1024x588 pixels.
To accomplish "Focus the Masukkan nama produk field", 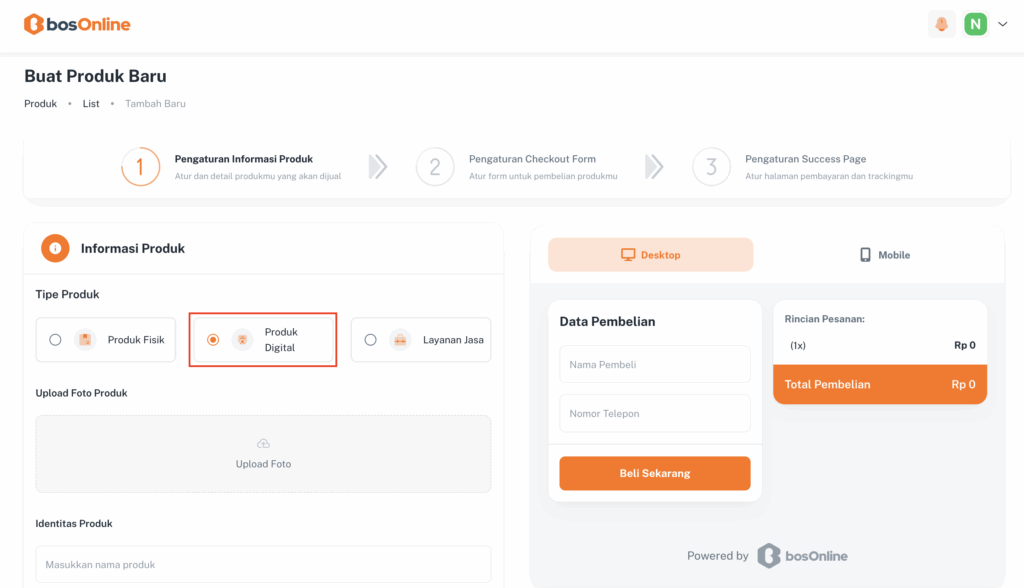I will [263, 564].
